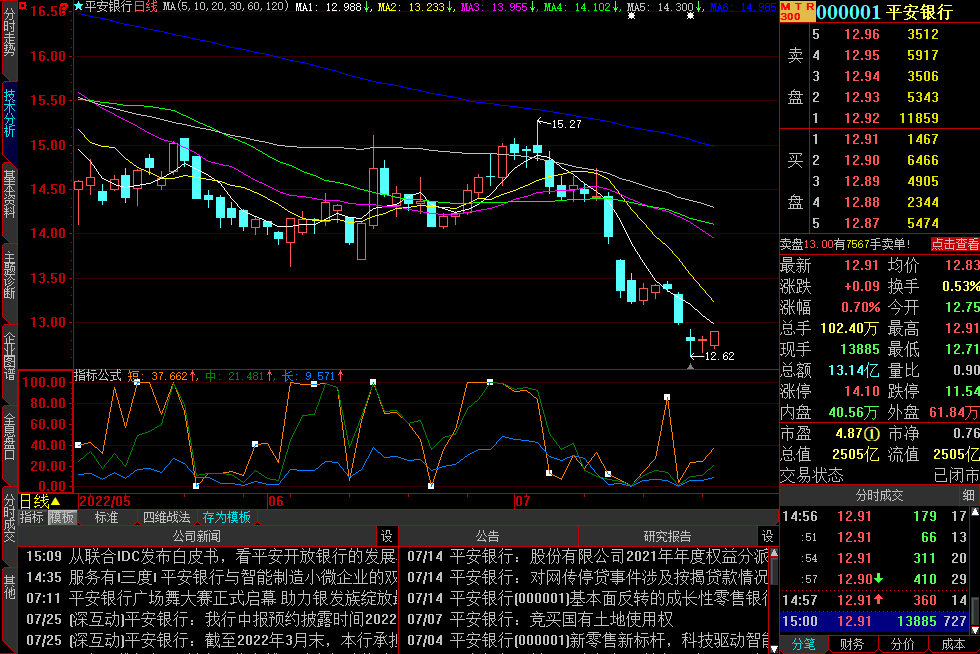
Task: Click the gray triangle marker below the 12.62 low
Action: (x=691, y=367)
